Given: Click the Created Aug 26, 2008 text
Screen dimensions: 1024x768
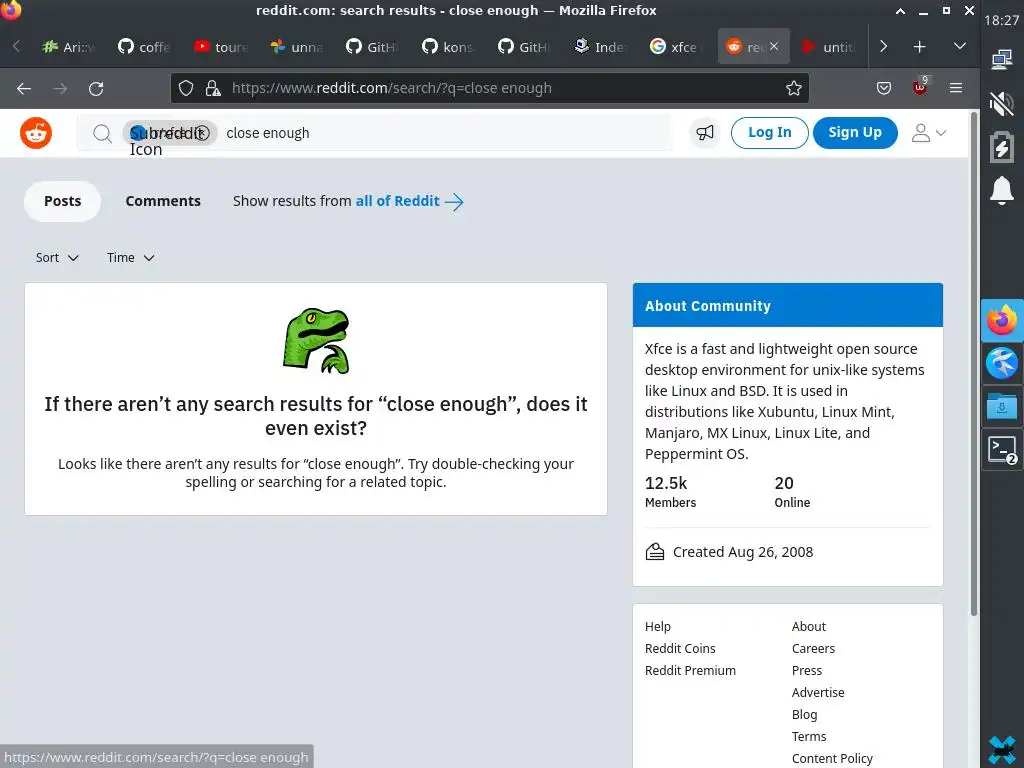Looking at the screenshot, I should [743, 552].
